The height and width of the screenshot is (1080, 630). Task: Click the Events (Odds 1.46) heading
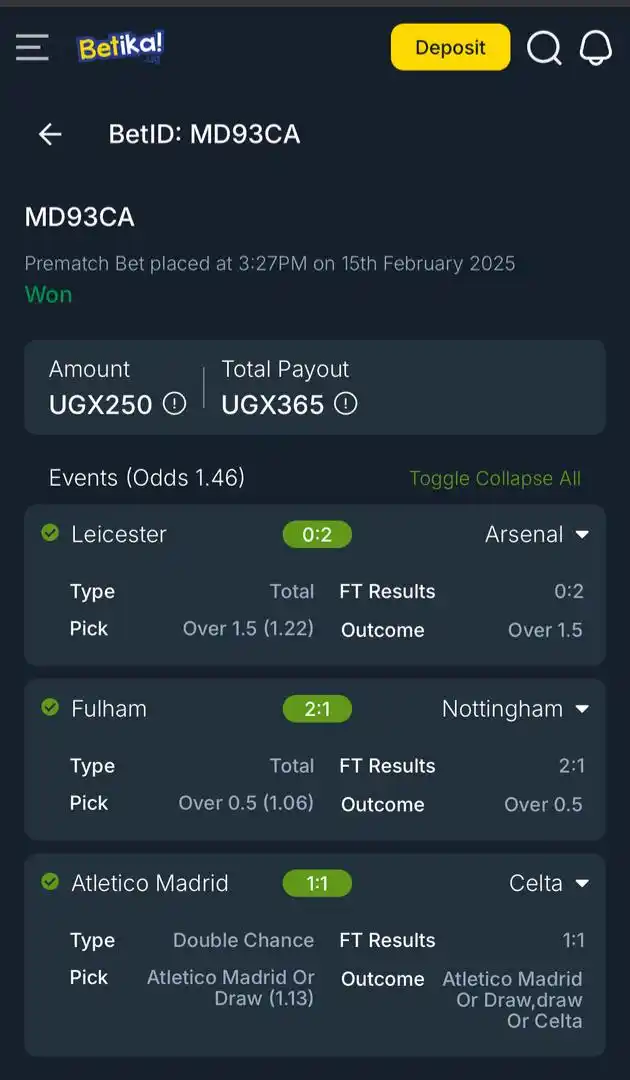coord(146,478)
